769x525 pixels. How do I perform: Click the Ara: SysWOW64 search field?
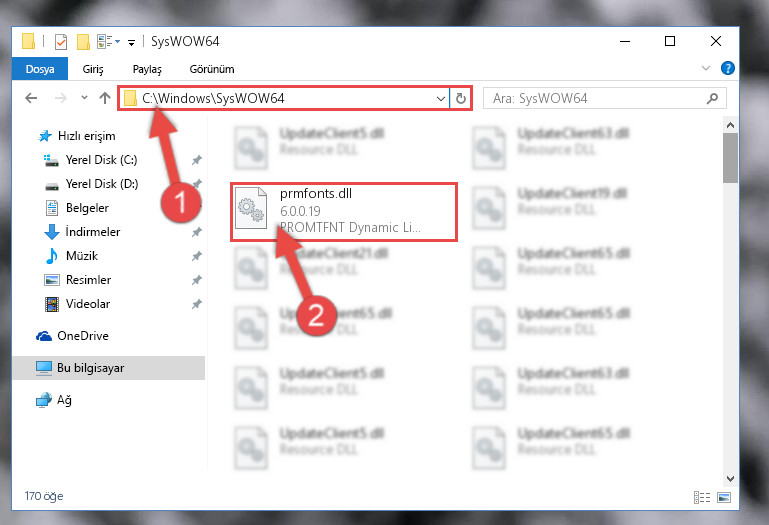598,99
